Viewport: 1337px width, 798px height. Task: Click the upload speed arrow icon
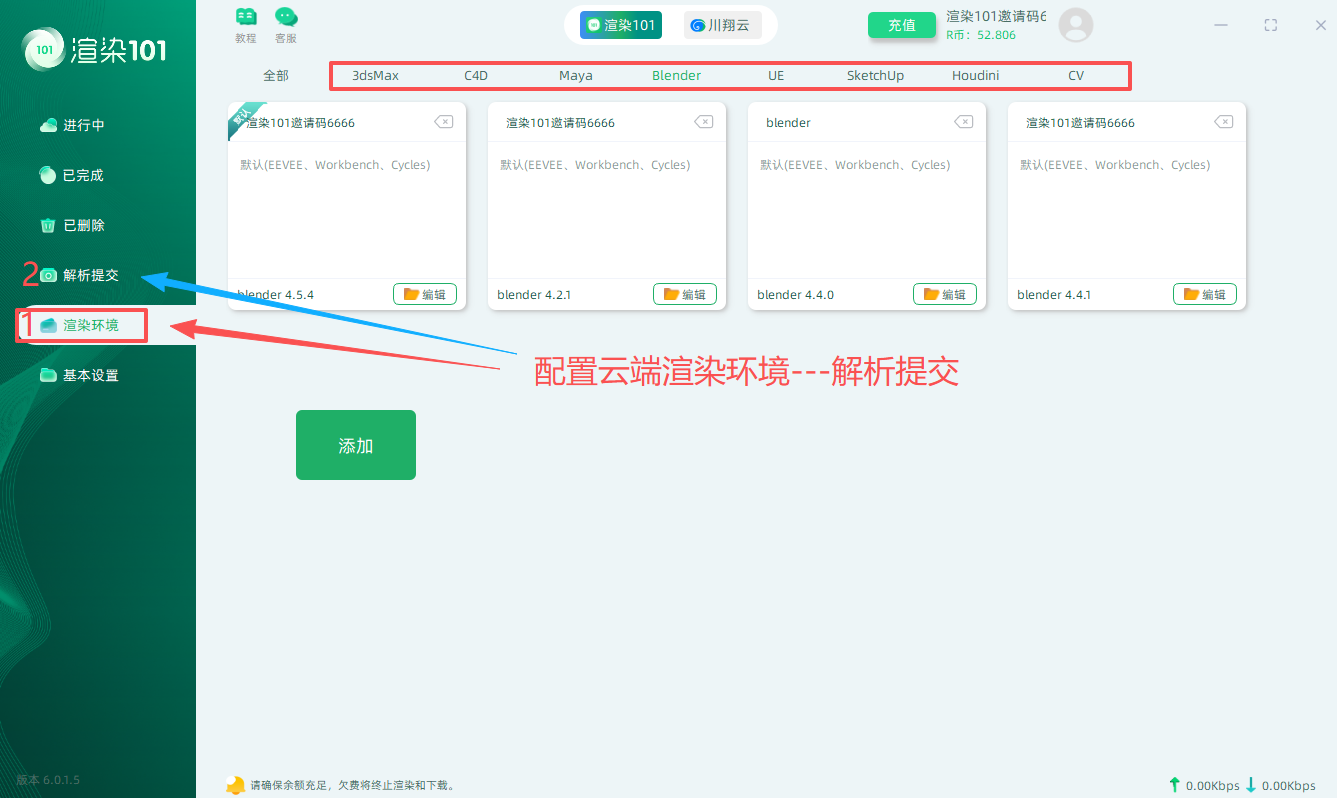click(x=1174, y=785)
